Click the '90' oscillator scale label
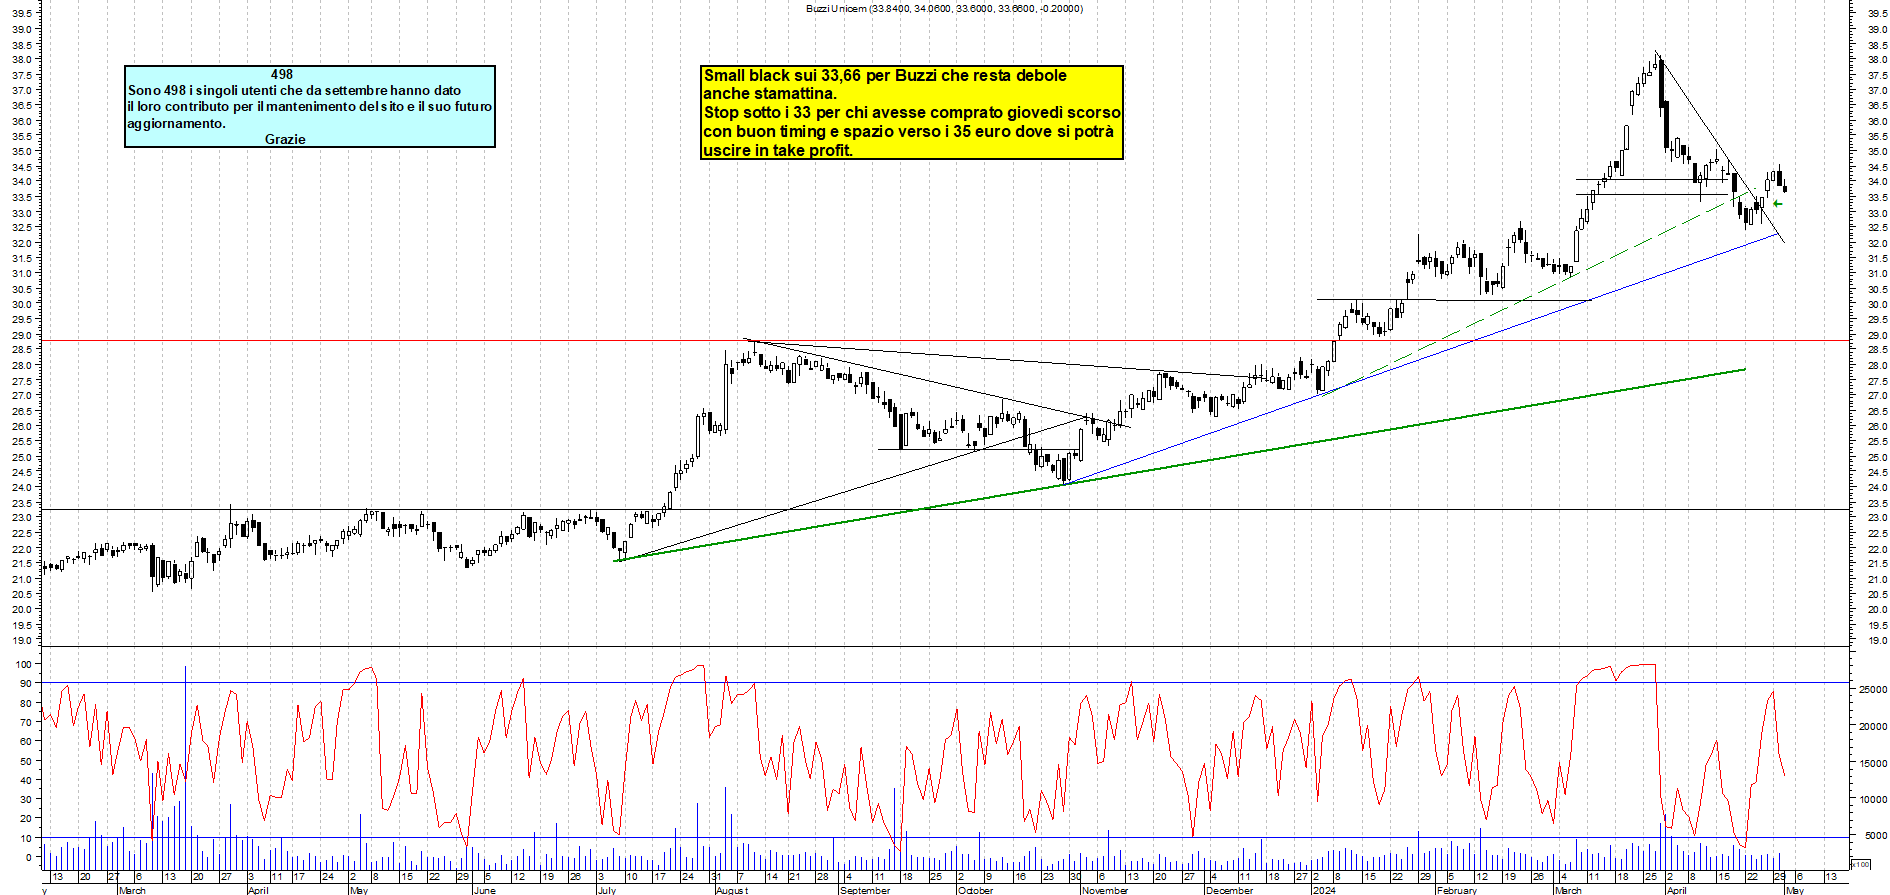Image resolution: width=1890 pixels, height=895 pixels. pos(26,684)
